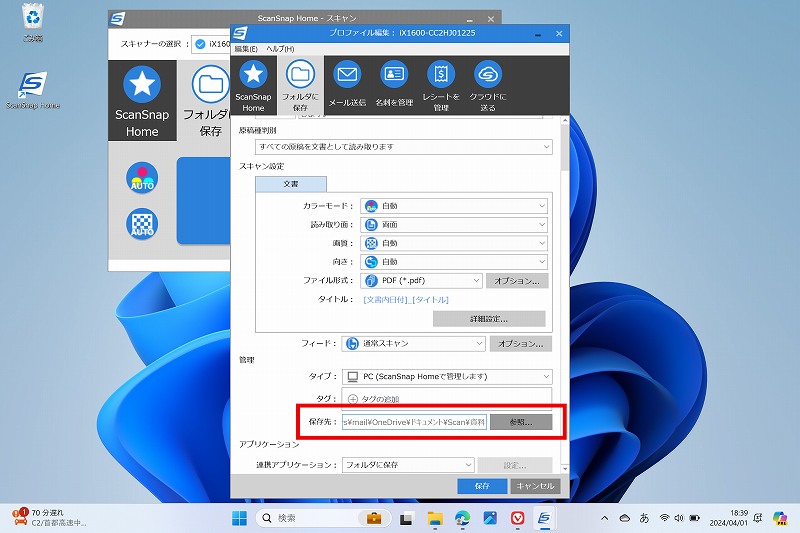Open the 編集(E) menu
The height and width of the screenshot is (533, 800).
point(246,49)
